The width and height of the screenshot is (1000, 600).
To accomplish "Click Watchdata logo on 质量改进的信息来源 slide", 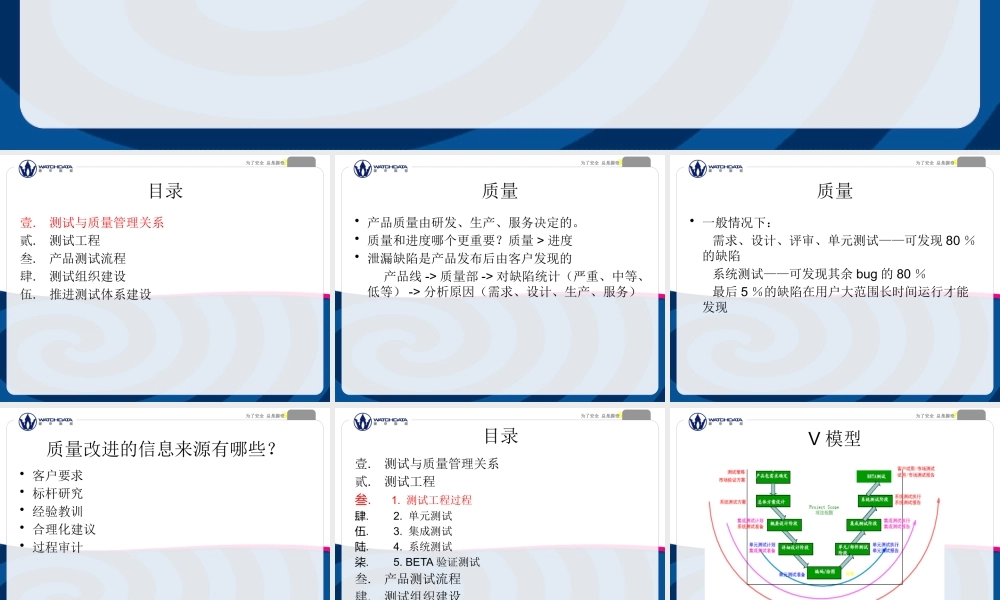I will [45, 421].
